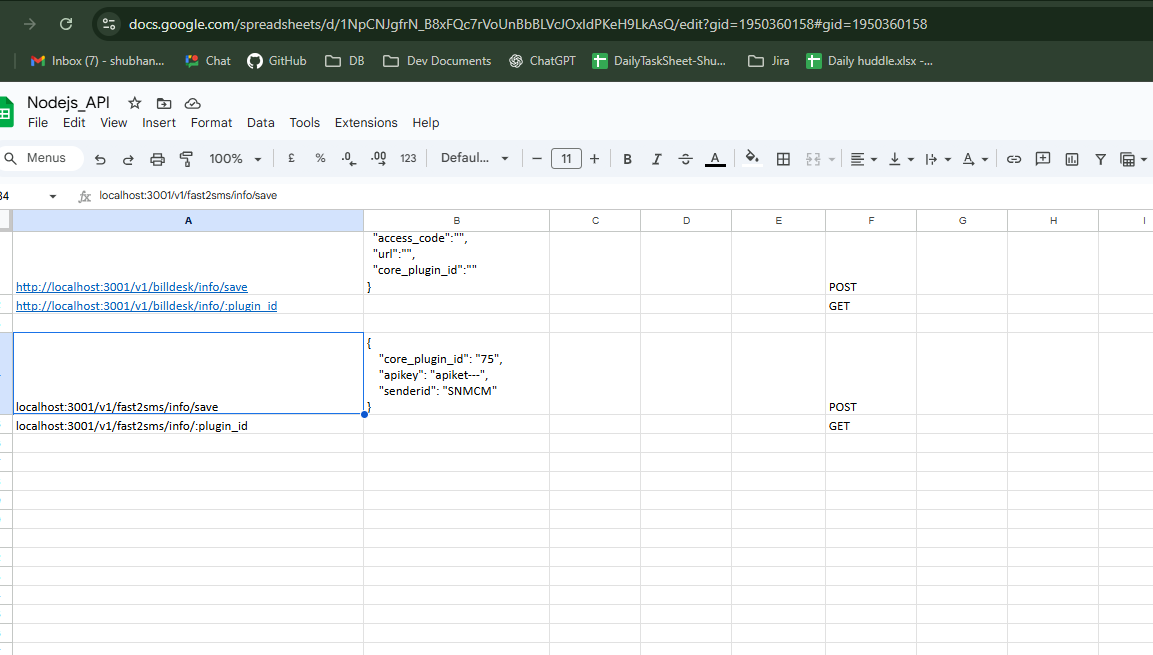Click the Insert link icon
The width and height of the screenshot is (1153, 655).
[x=1013, y=159]
